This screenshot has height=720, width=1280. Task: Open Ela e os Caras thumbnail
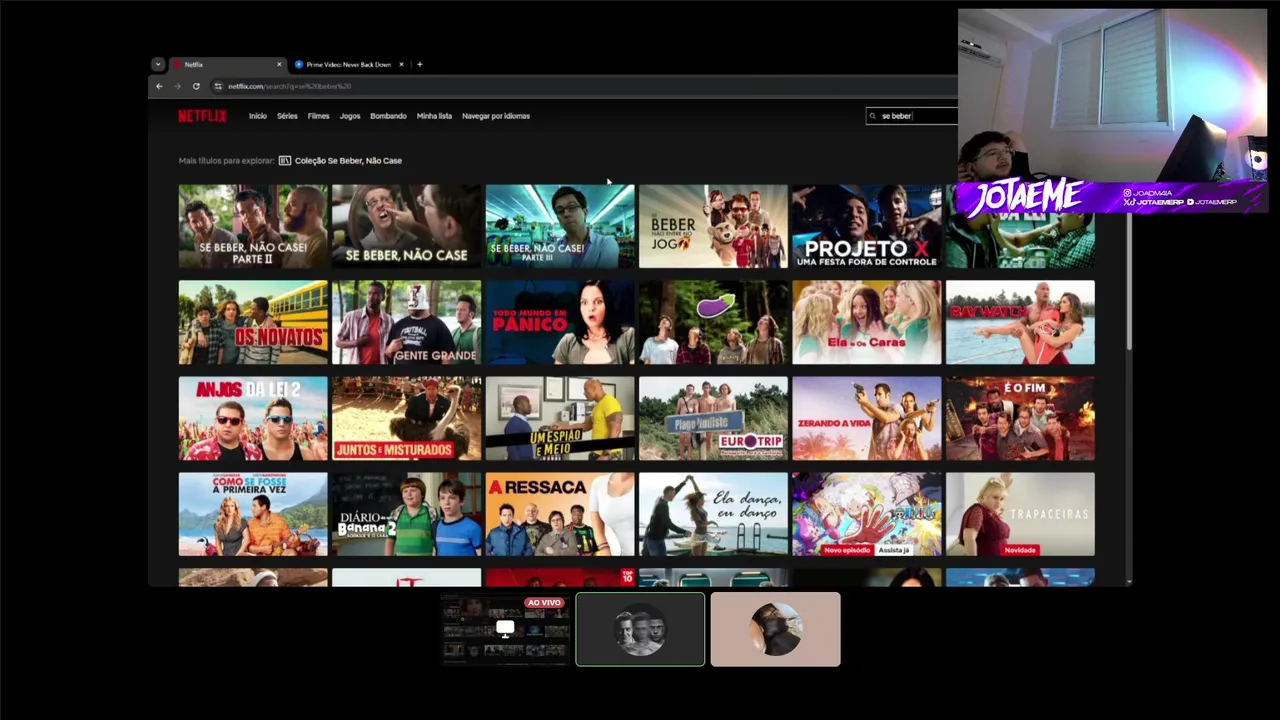(867, 322)
